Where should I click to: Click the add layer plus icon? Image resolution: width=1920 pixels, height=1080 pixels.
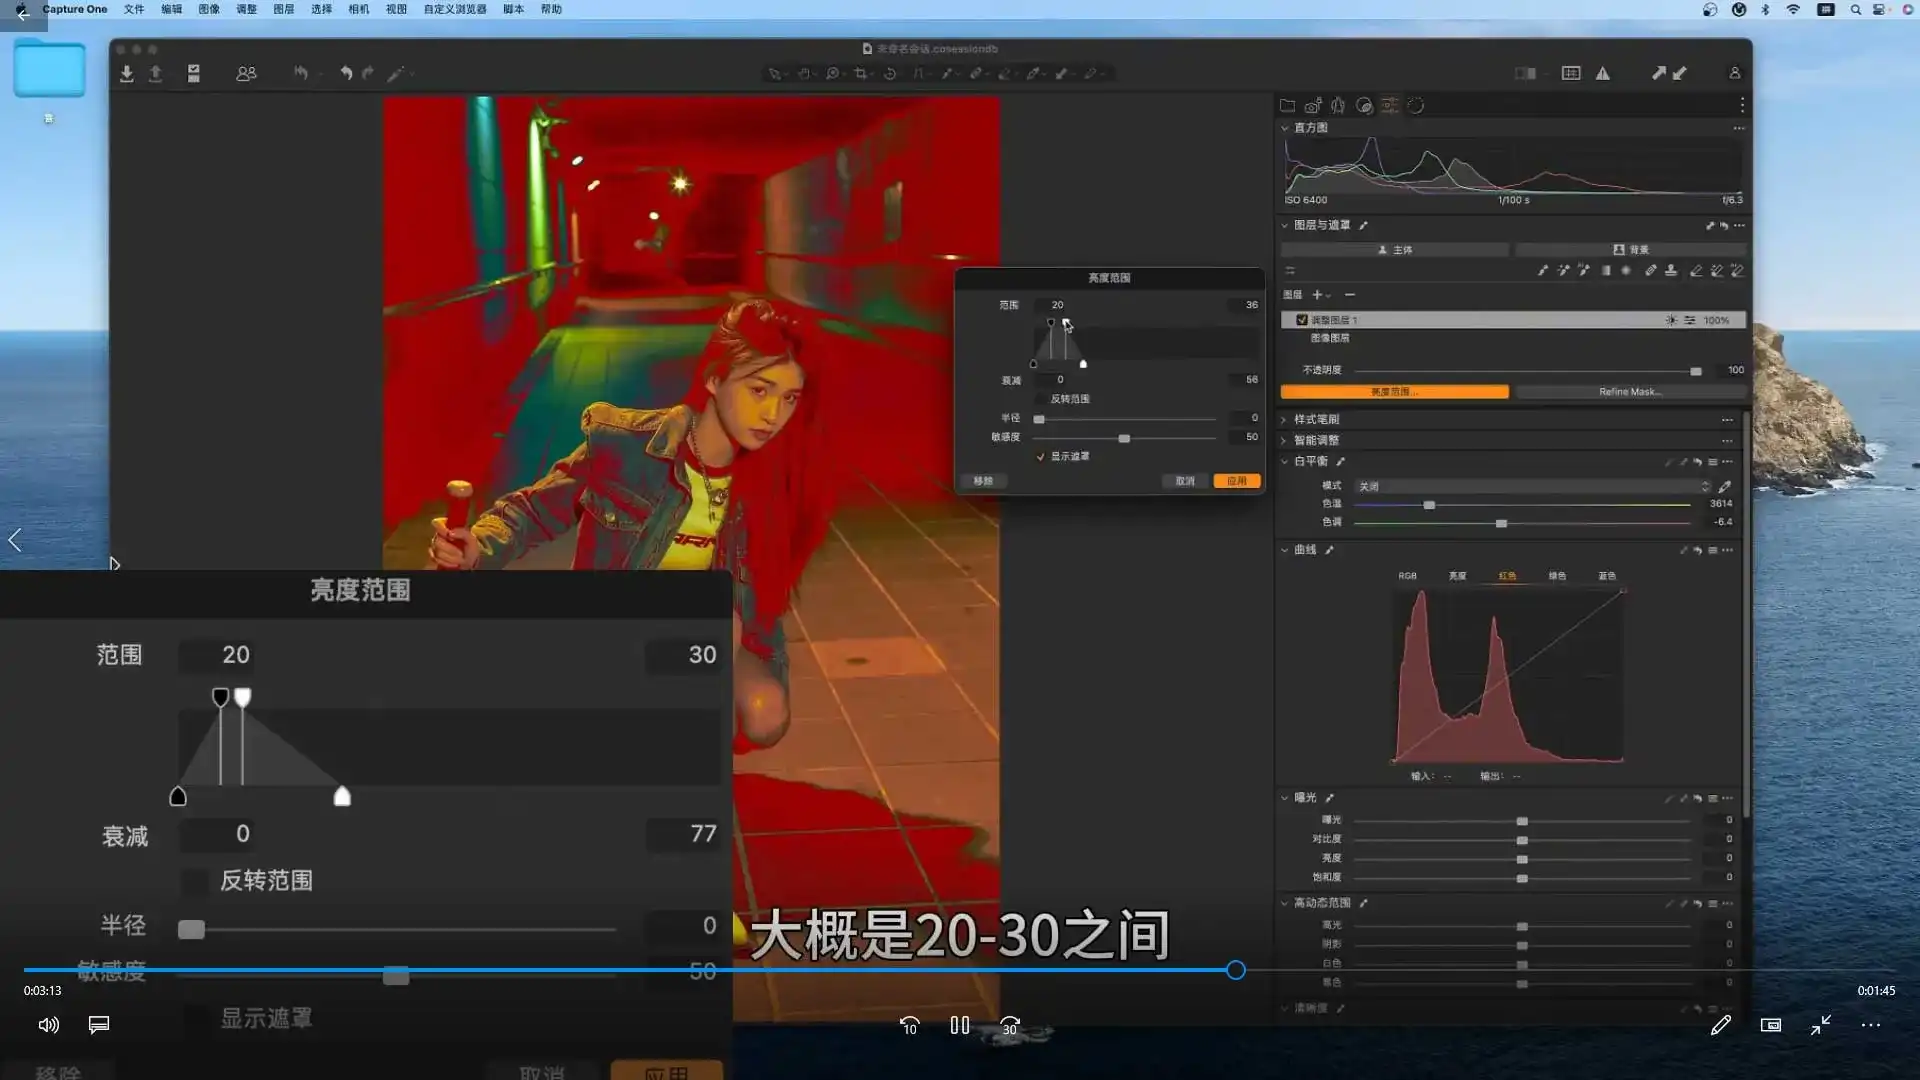pos(1317,295)
